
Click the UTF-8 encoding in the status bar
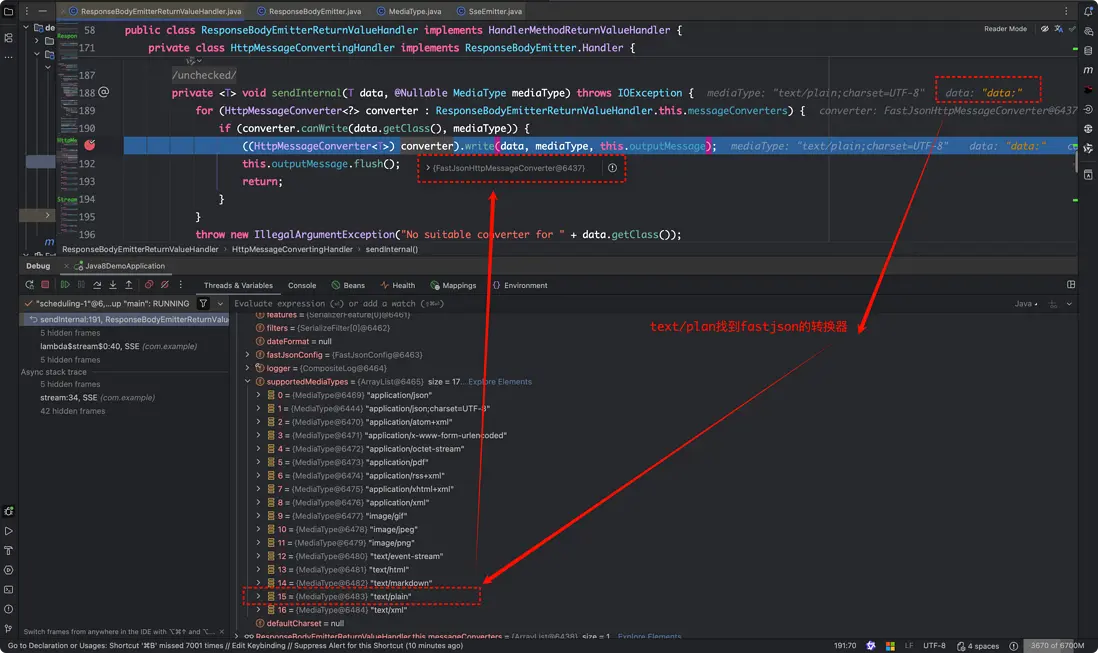934,646
